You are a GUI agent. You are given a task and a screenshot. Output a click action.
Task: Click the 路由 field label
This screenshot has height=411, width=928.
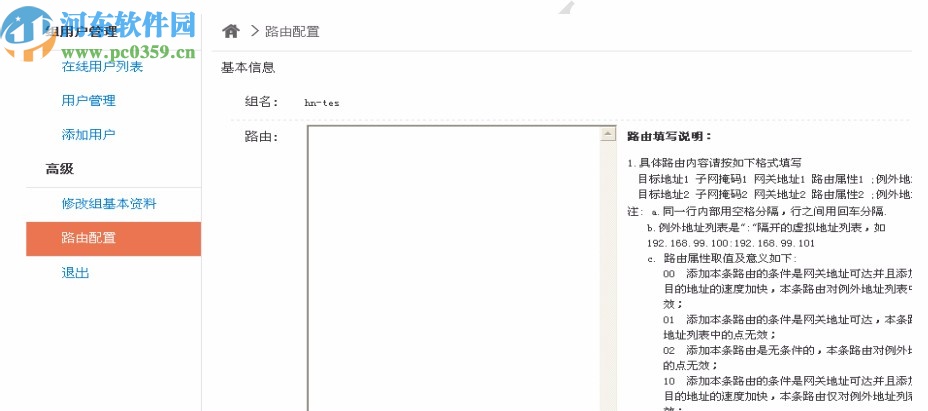[262, 137]
